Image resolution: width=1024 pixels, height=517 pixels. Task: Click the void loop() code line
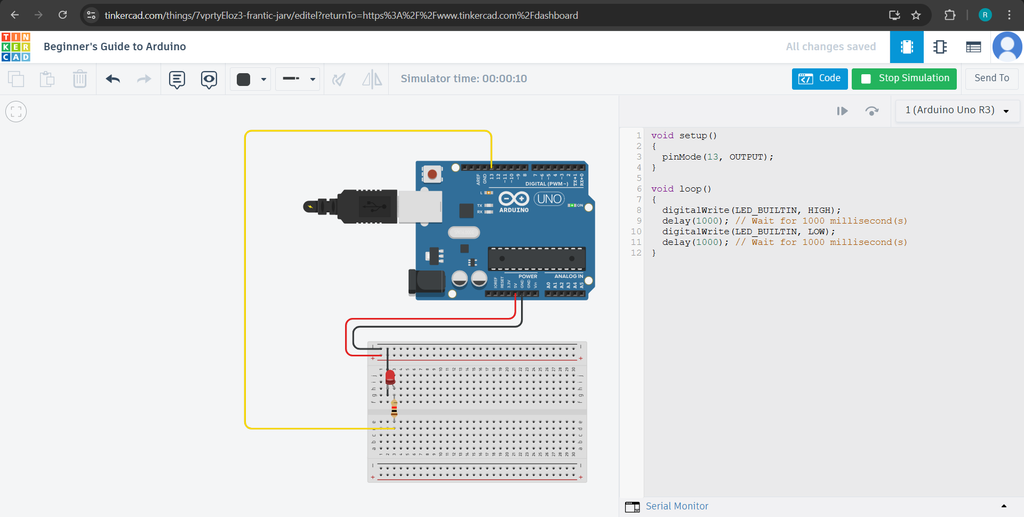[681, 189]
